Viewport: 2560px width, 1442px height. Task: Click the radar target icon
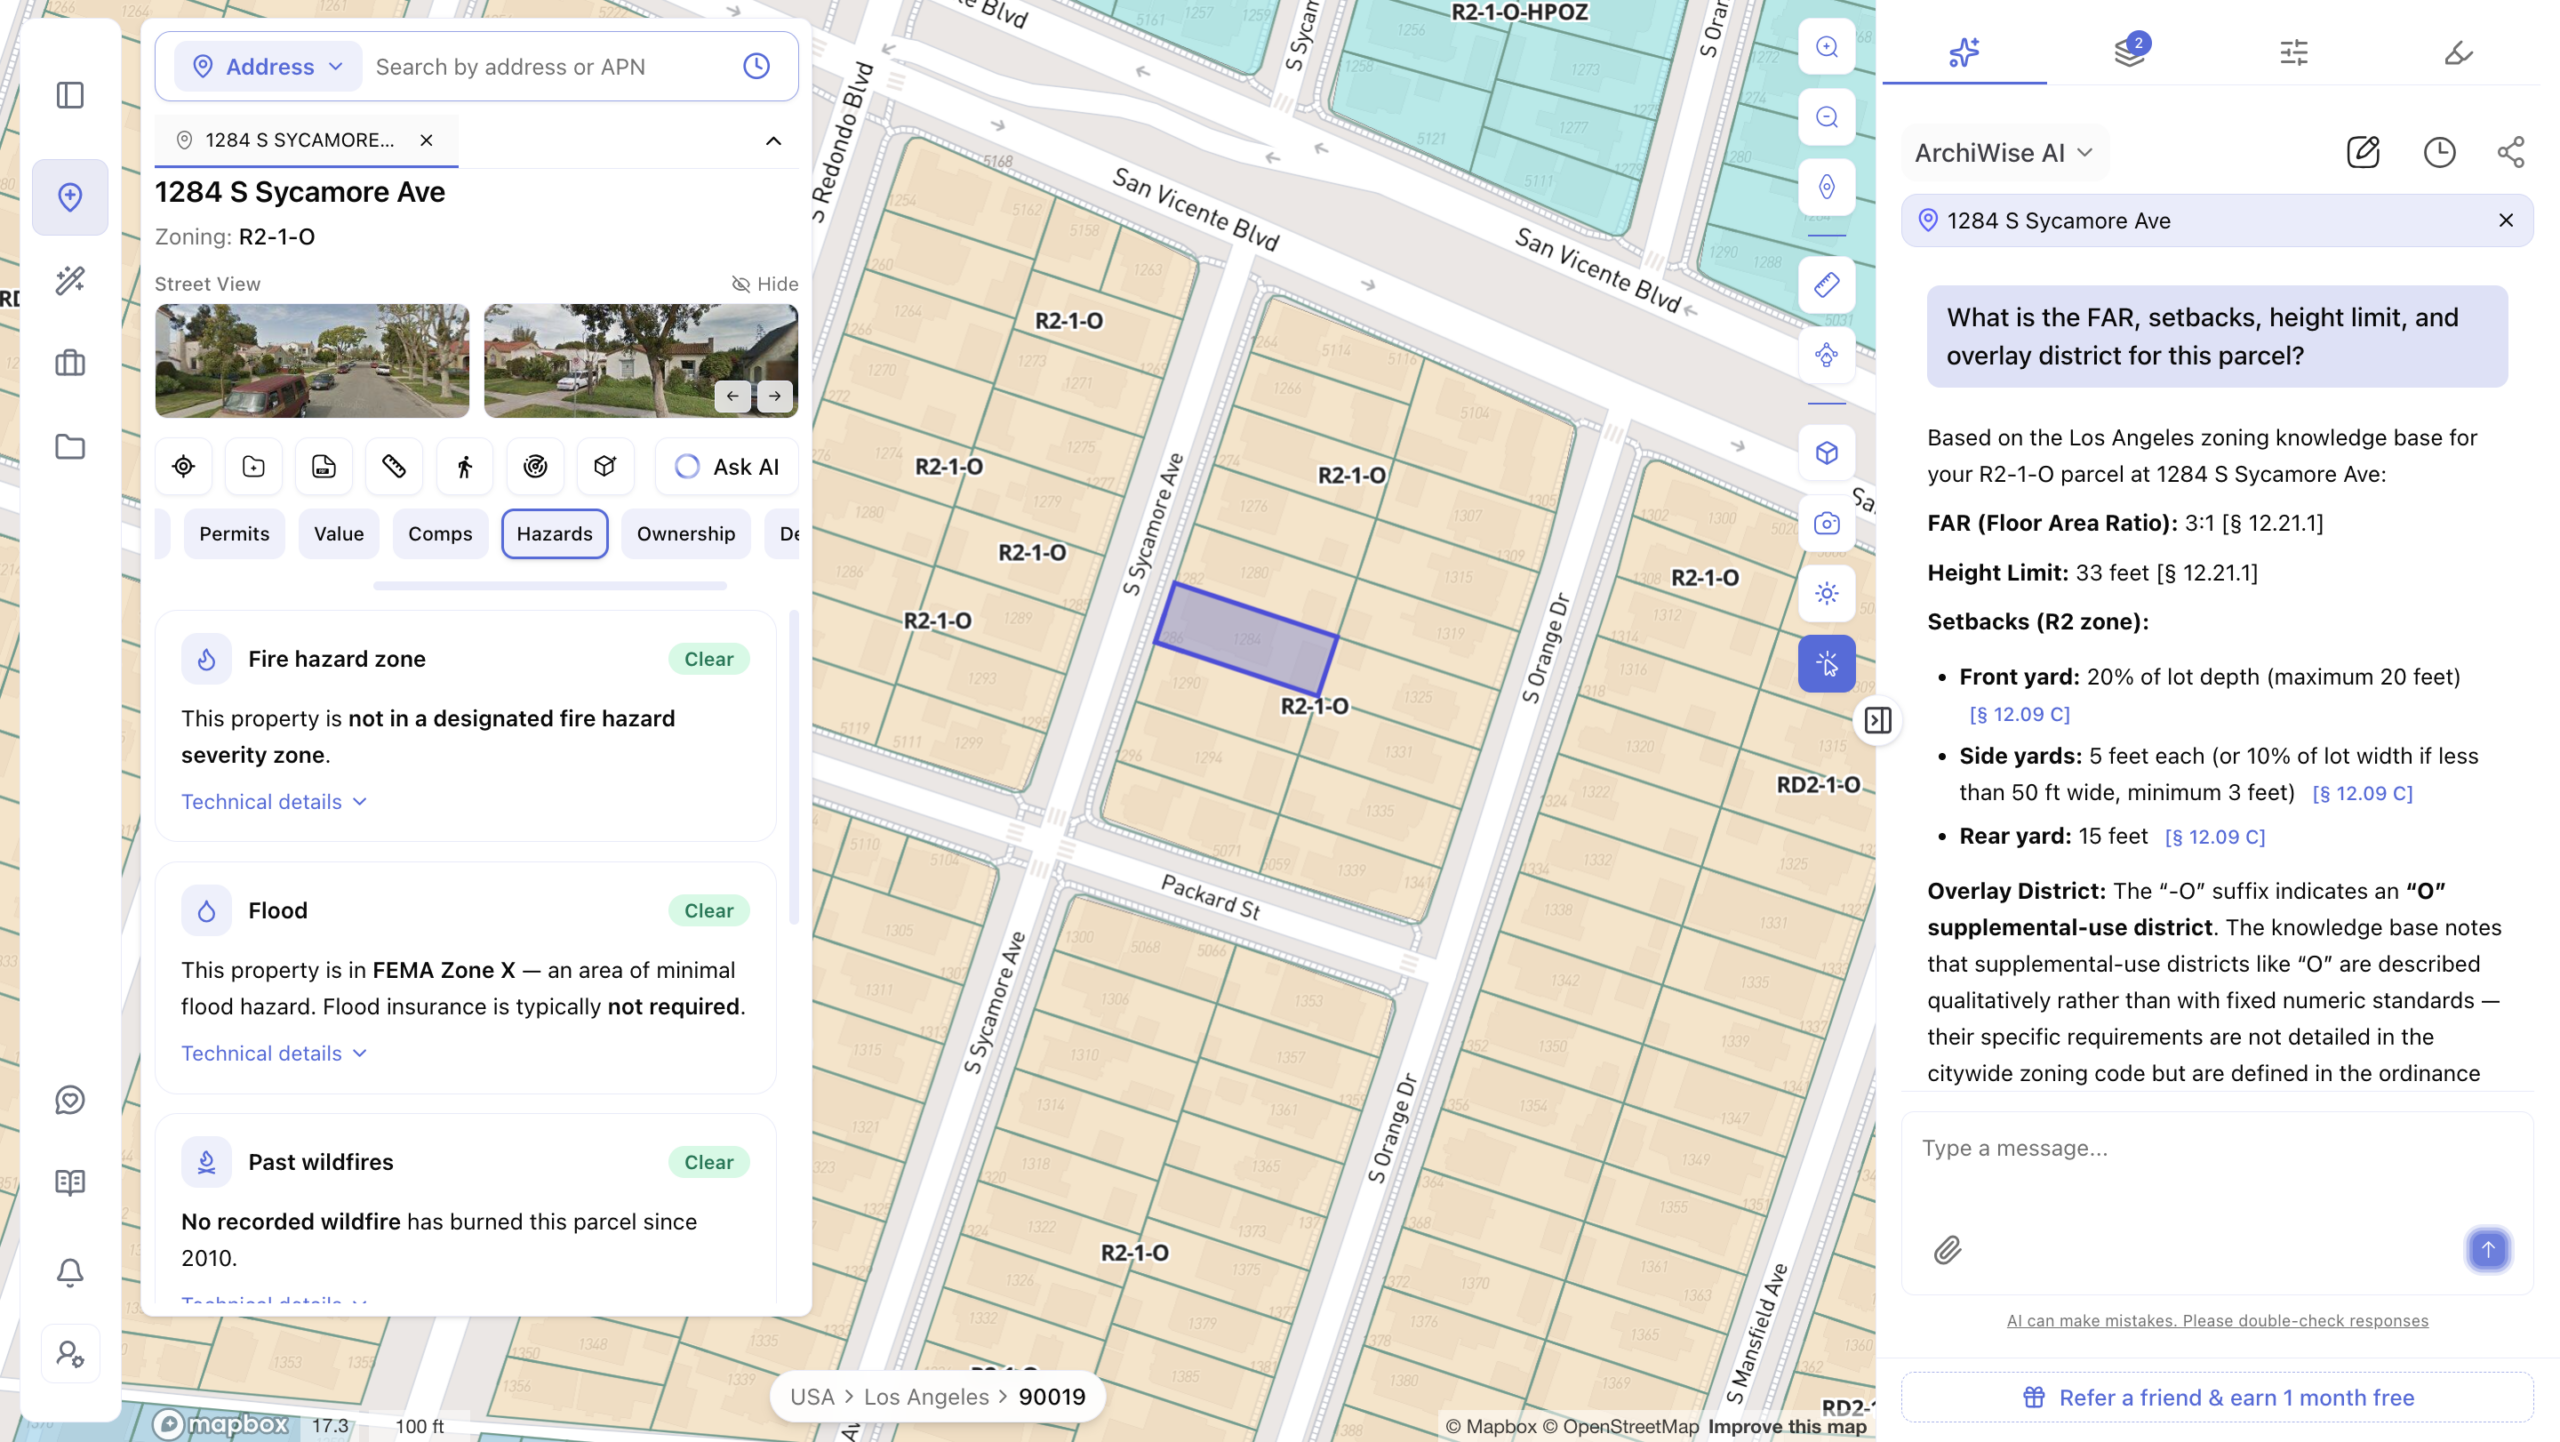pyautogui.click(x=535, y=466)
